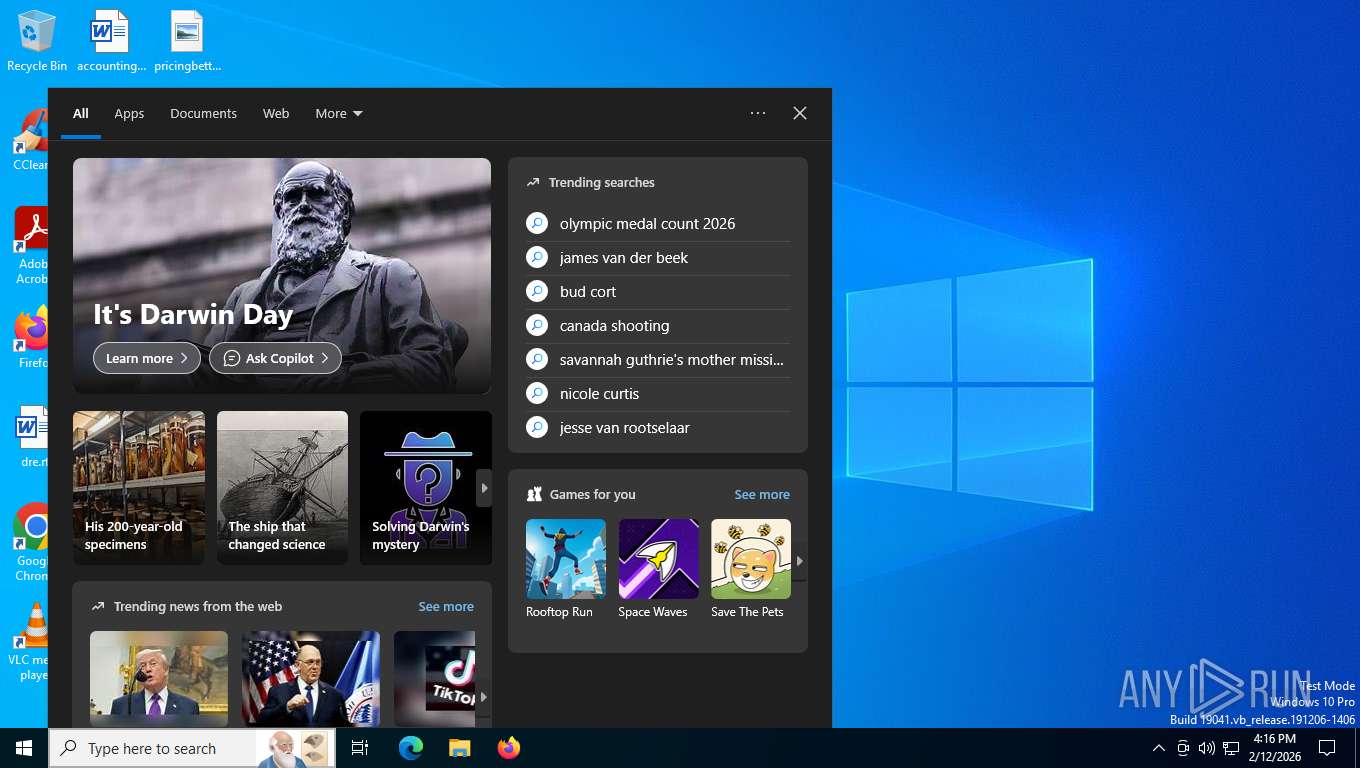Click the Type here to search box
This screenshot has width=1360, height=768.
192,748
